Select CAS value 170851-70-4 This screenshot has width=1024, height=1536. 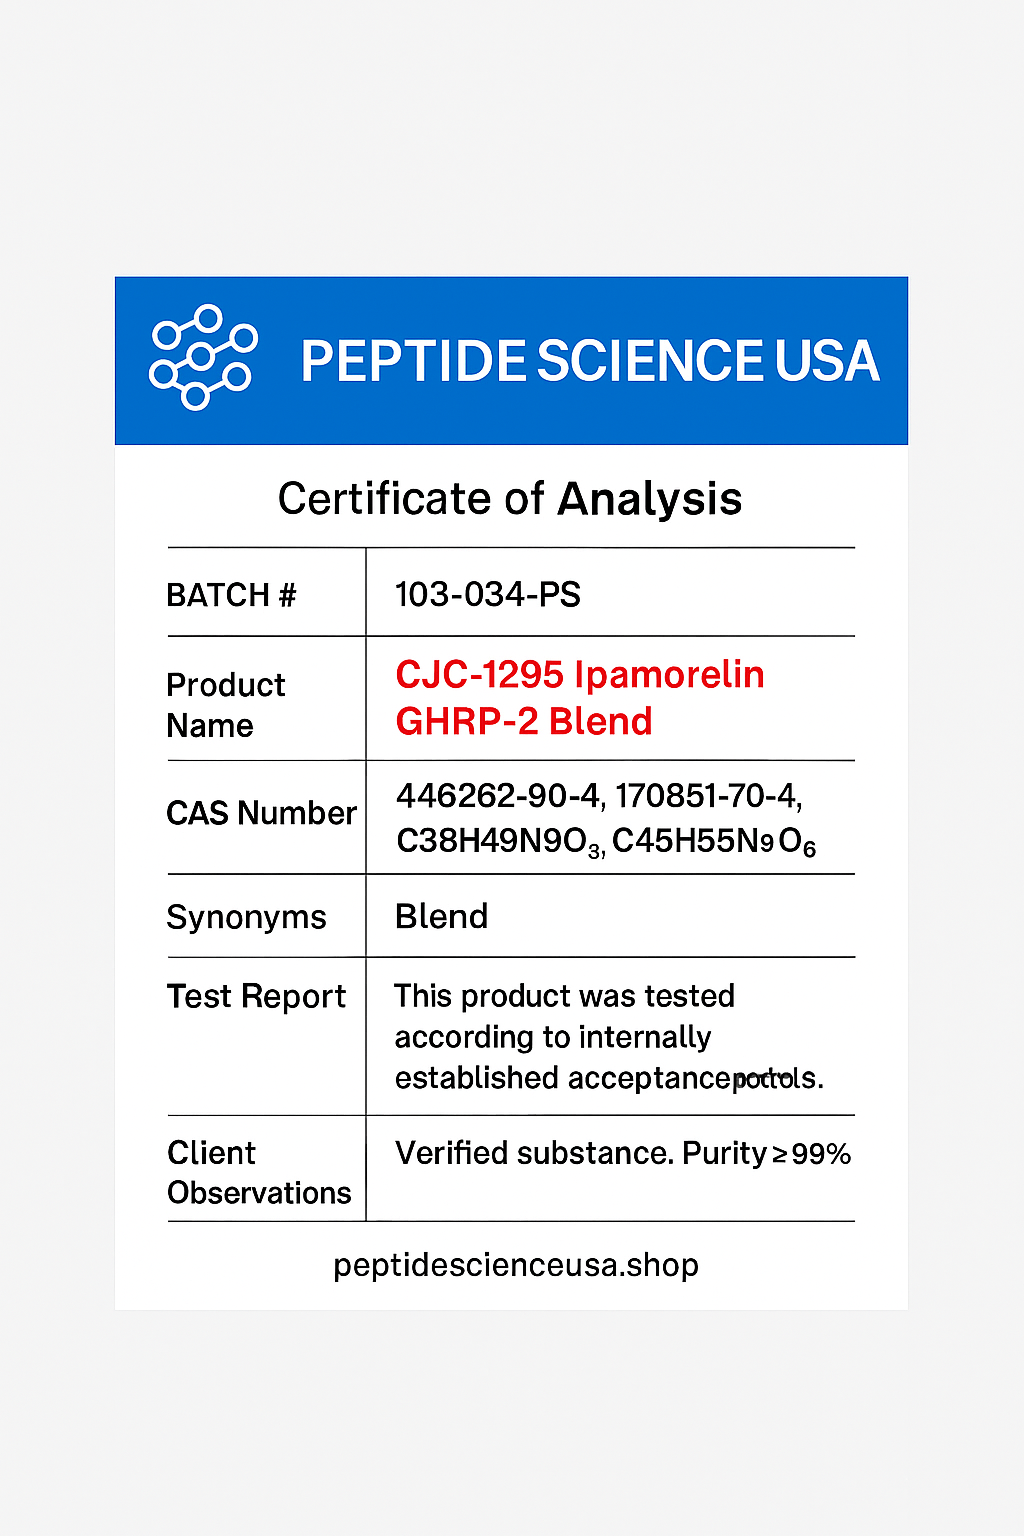click(709, 796)
